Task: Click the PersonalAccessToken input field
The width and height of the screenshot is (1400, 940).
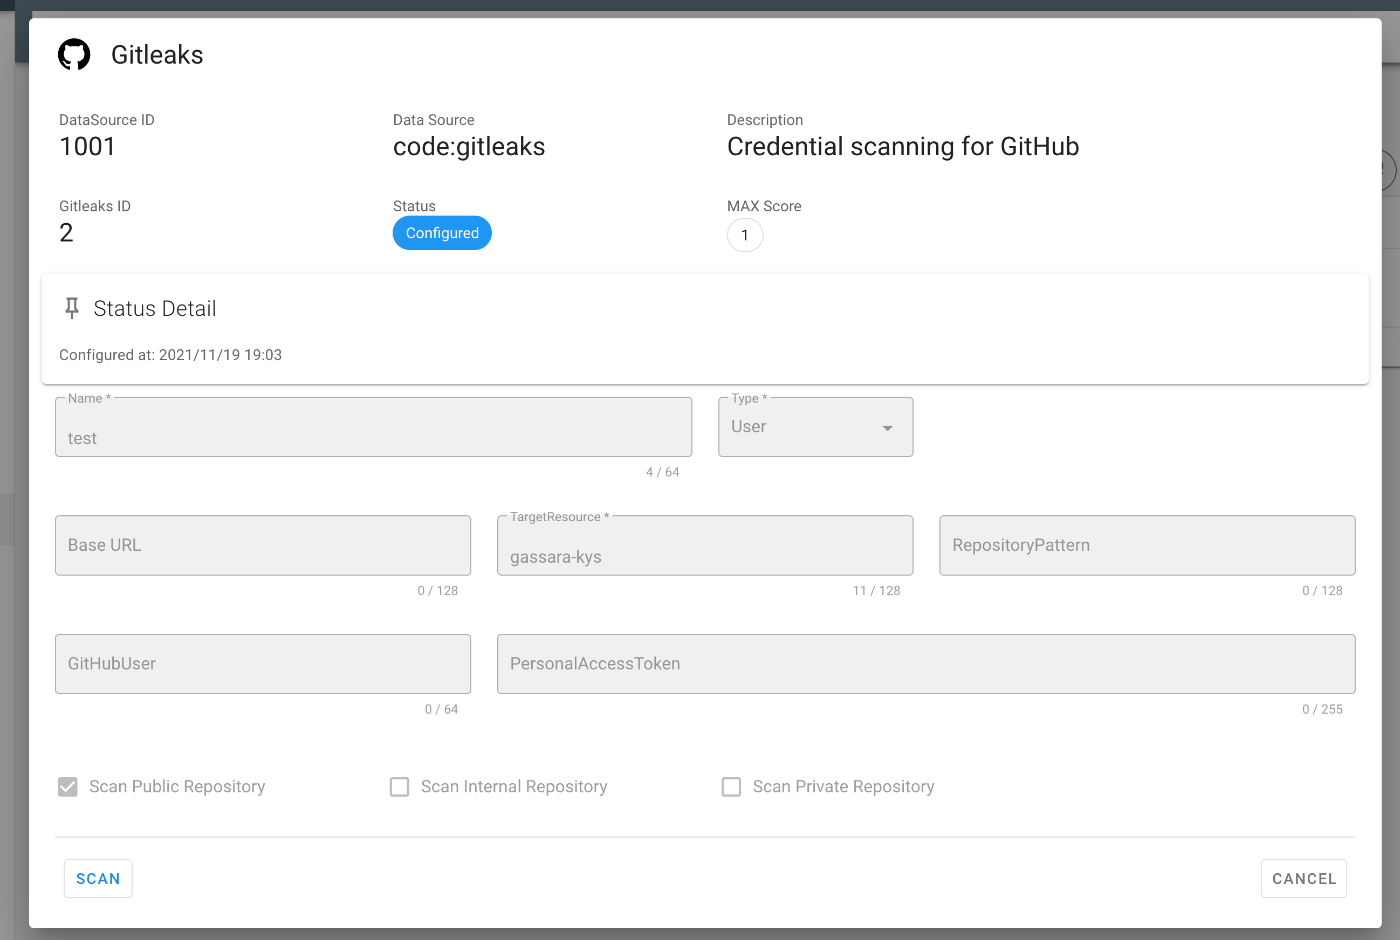Action: (x=926, y=664)
